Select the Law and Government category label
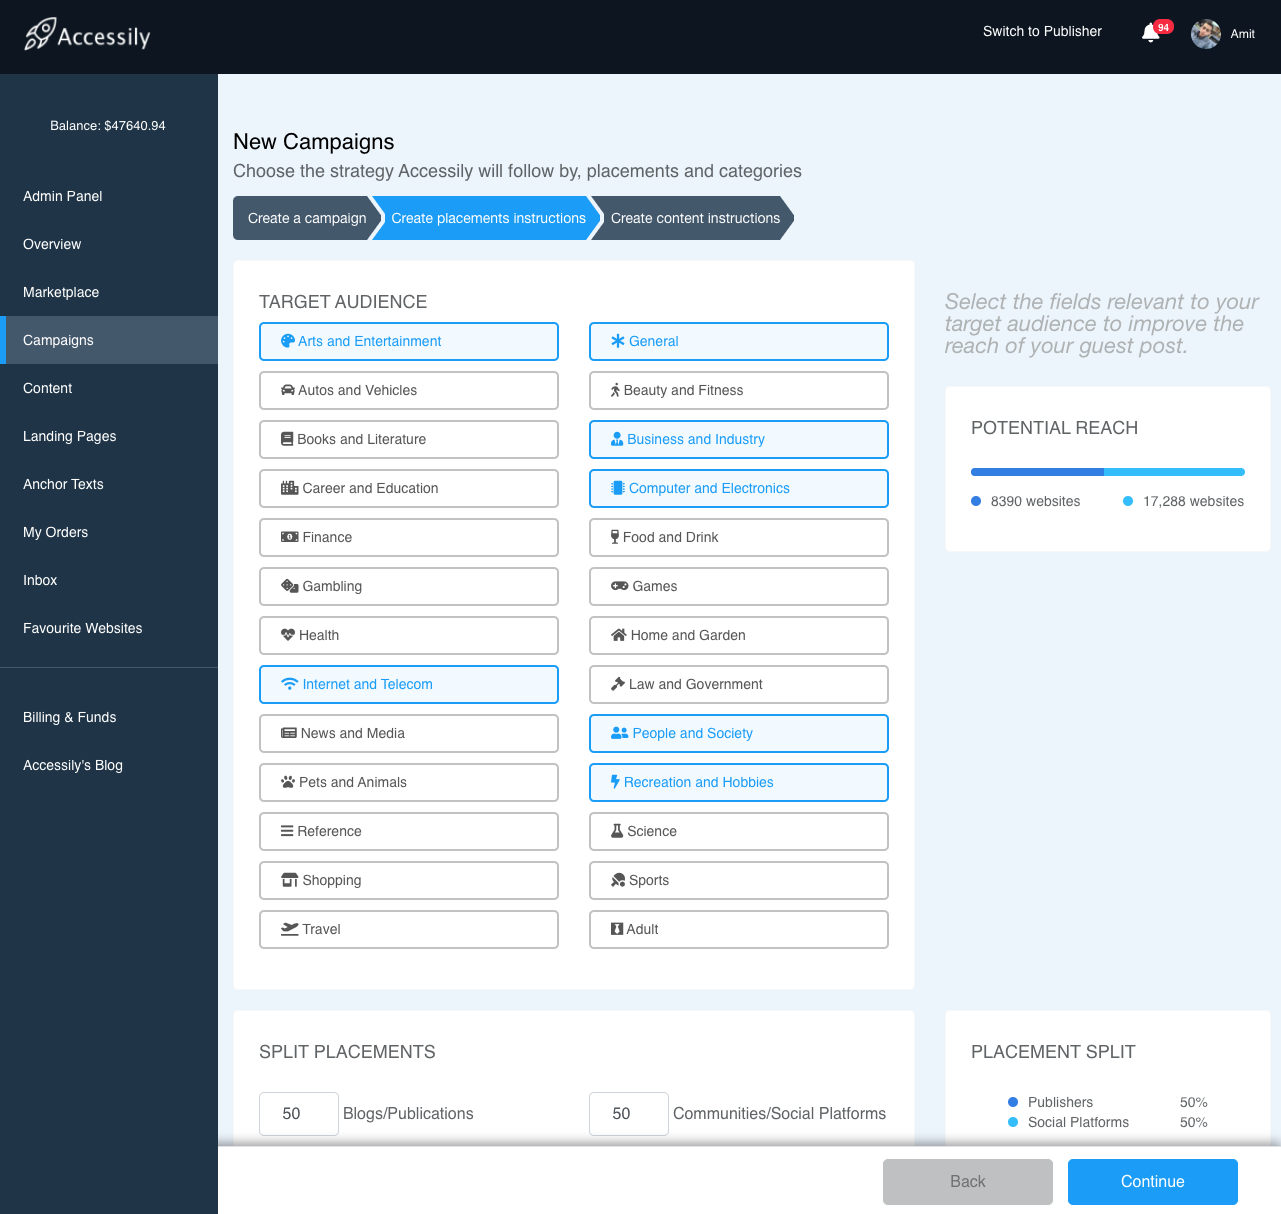The width and height of the screenshot is (1281, 1214). 696,684
